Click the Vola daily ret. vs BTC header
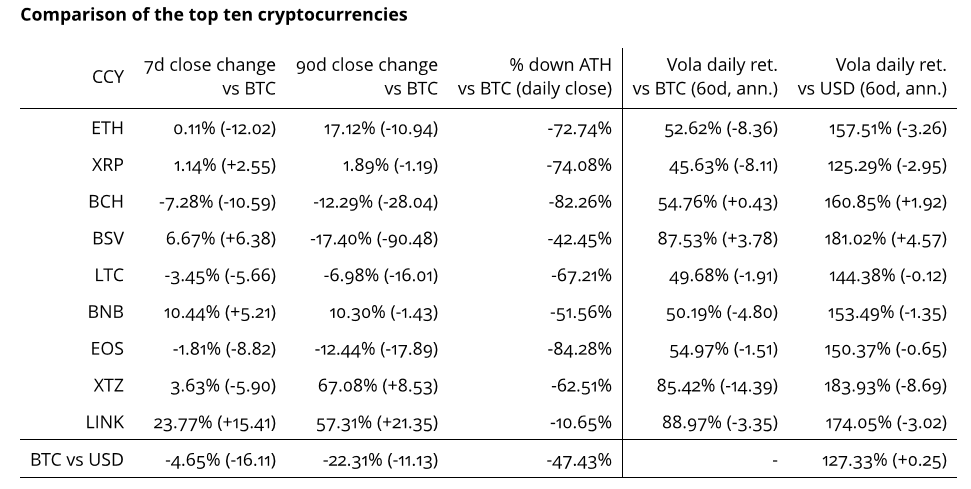Viewport: 971px width, 489px height. (x=705, y=77)
